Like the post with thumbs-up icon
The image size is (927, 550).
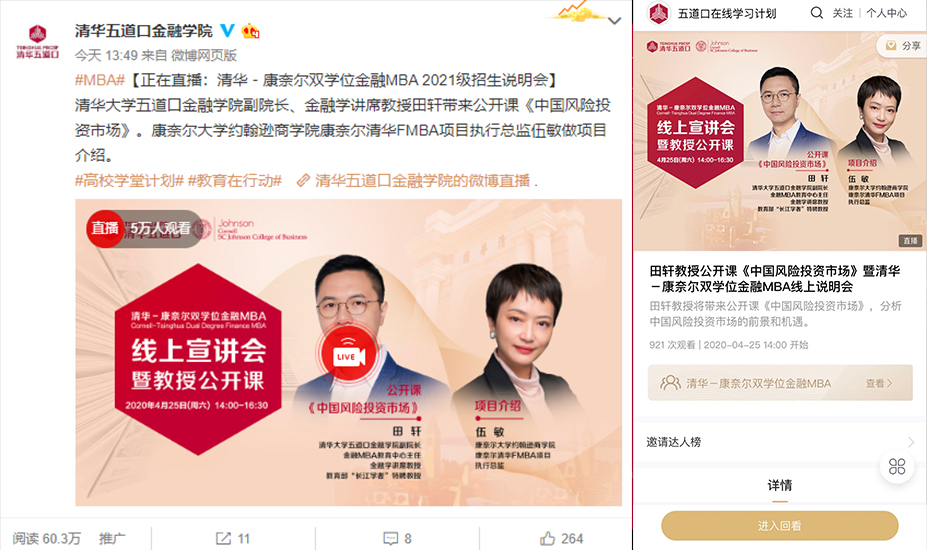(x=547, y=538)
